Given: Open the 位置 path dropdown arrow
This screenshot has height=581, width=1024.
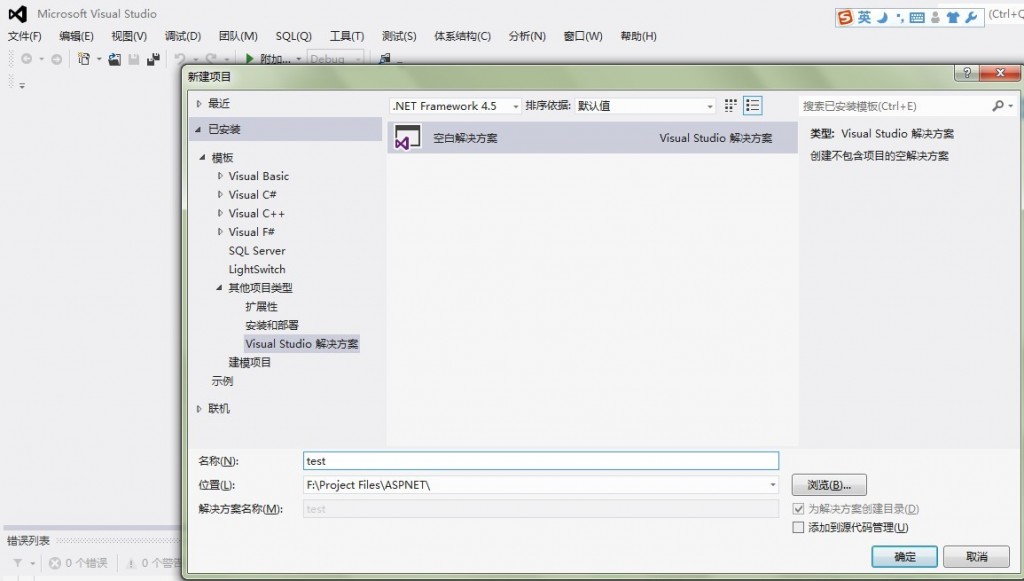Looking at the screenshot, I should pos(773,485).
